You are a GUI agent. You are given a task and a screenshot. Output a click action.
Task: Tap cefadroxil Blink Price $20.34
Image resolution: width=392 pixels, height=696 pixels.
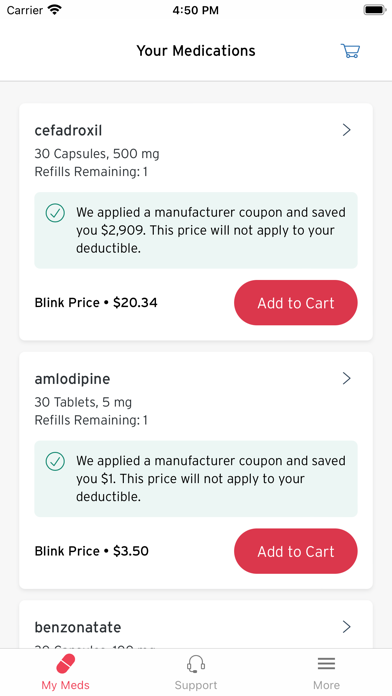(x=96, y=303)
